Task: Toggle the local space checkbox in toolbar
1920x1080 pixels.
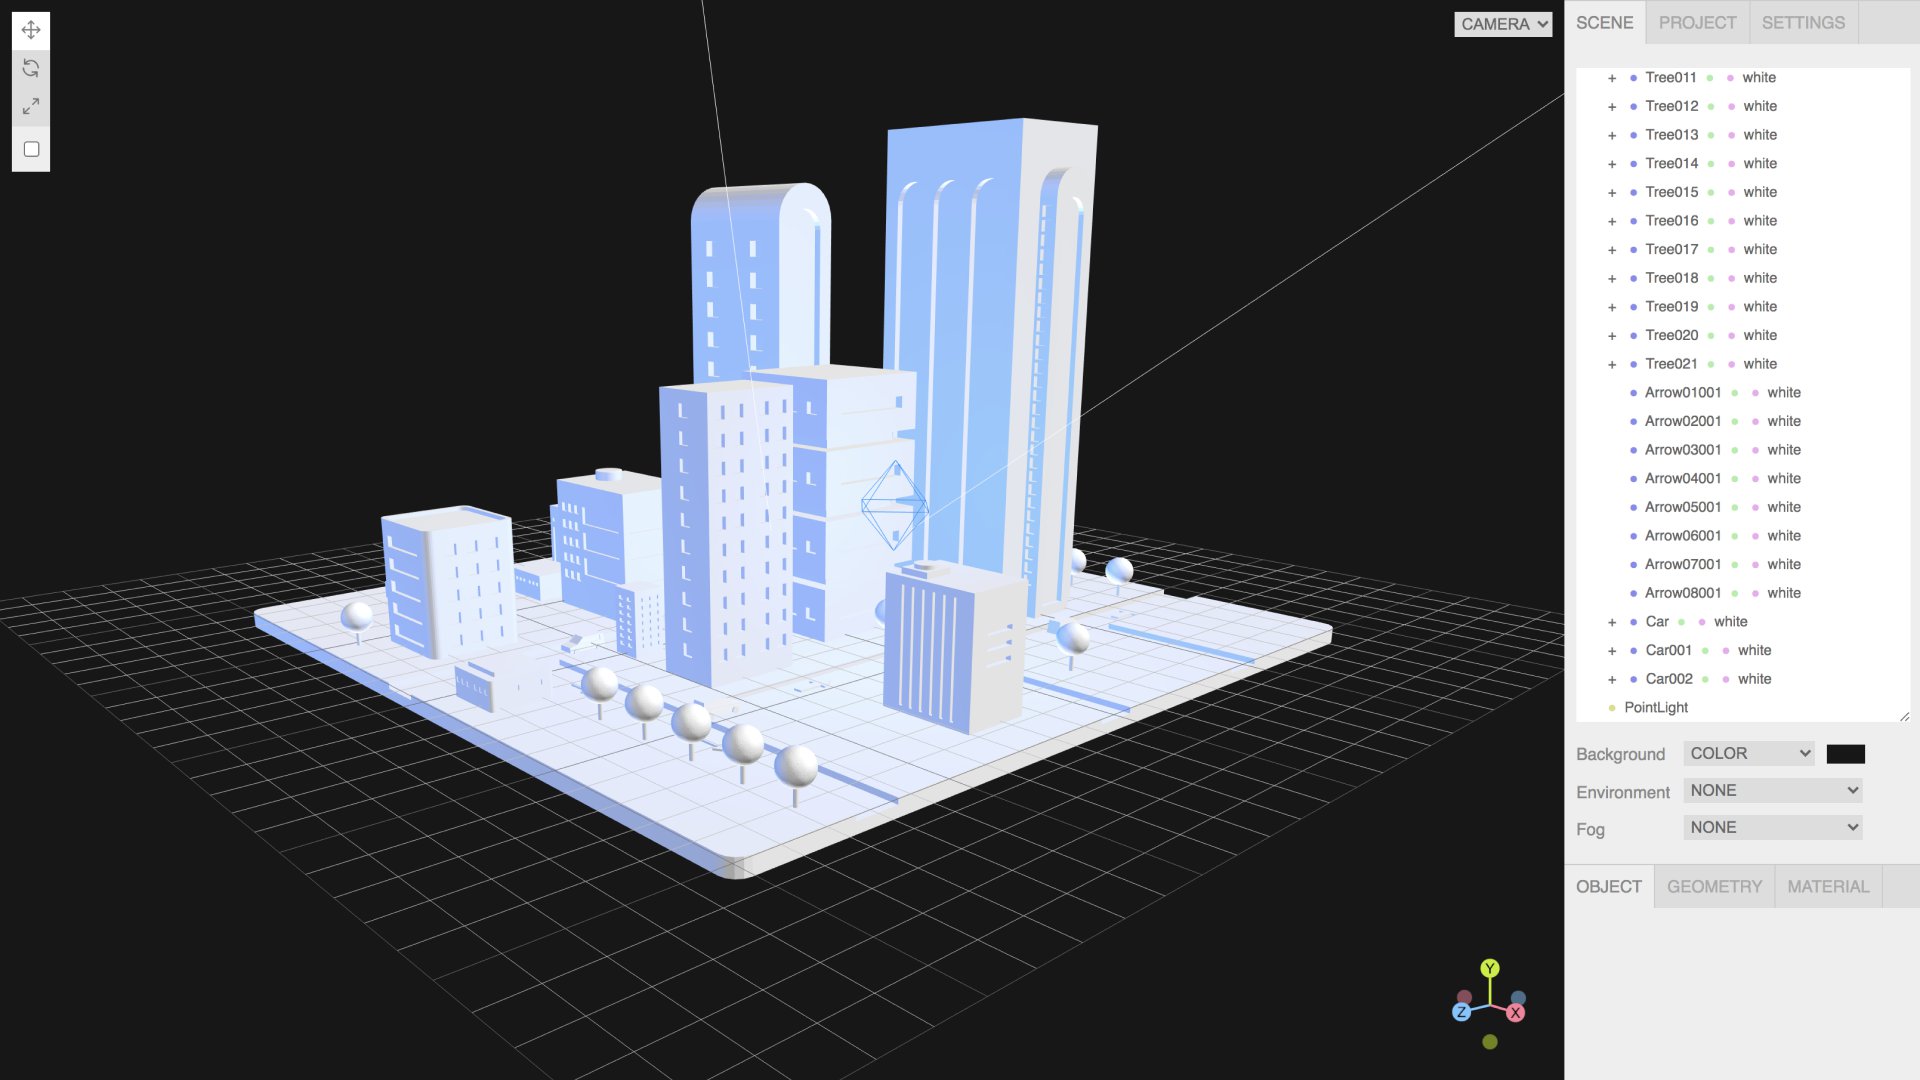Action: coord(32,149)
